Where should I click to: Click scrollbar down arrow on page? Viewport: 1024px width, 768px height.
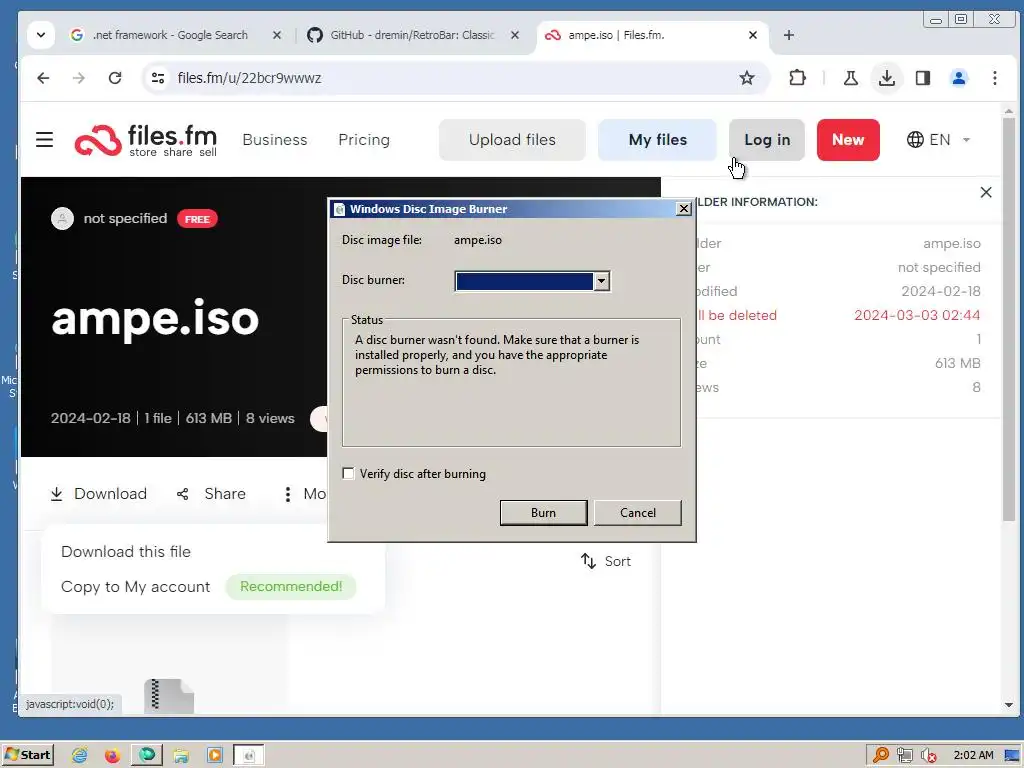click(x=1008, y=705)
